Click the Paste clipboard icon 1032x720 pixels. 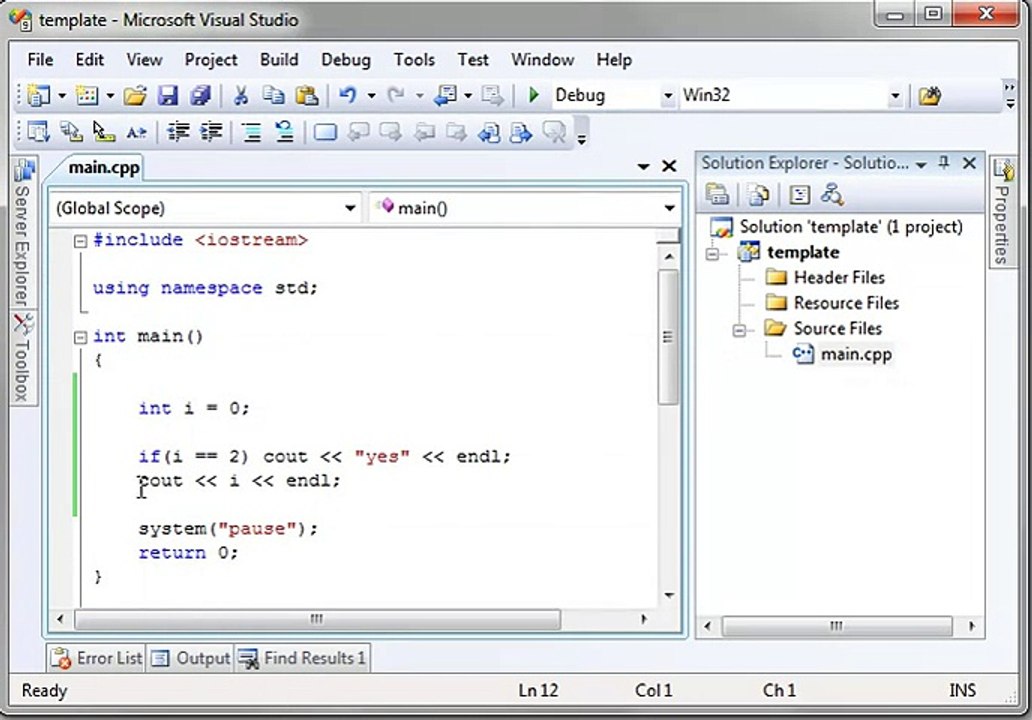[307, 96]
